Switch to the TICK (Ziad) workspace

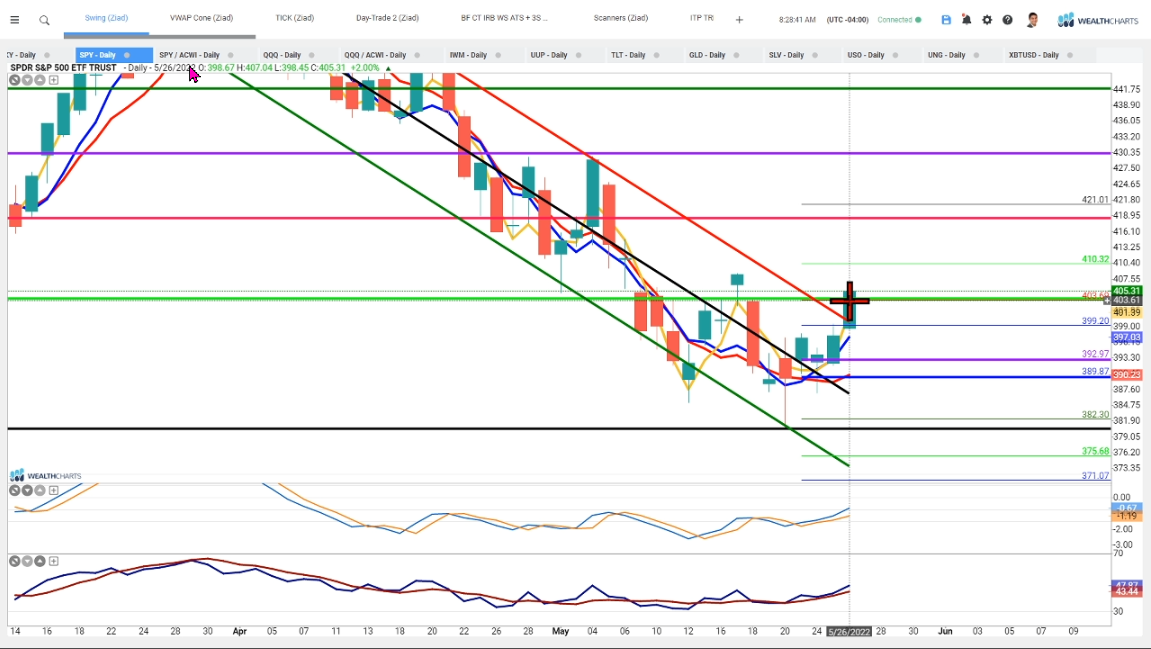click(294, 18)
